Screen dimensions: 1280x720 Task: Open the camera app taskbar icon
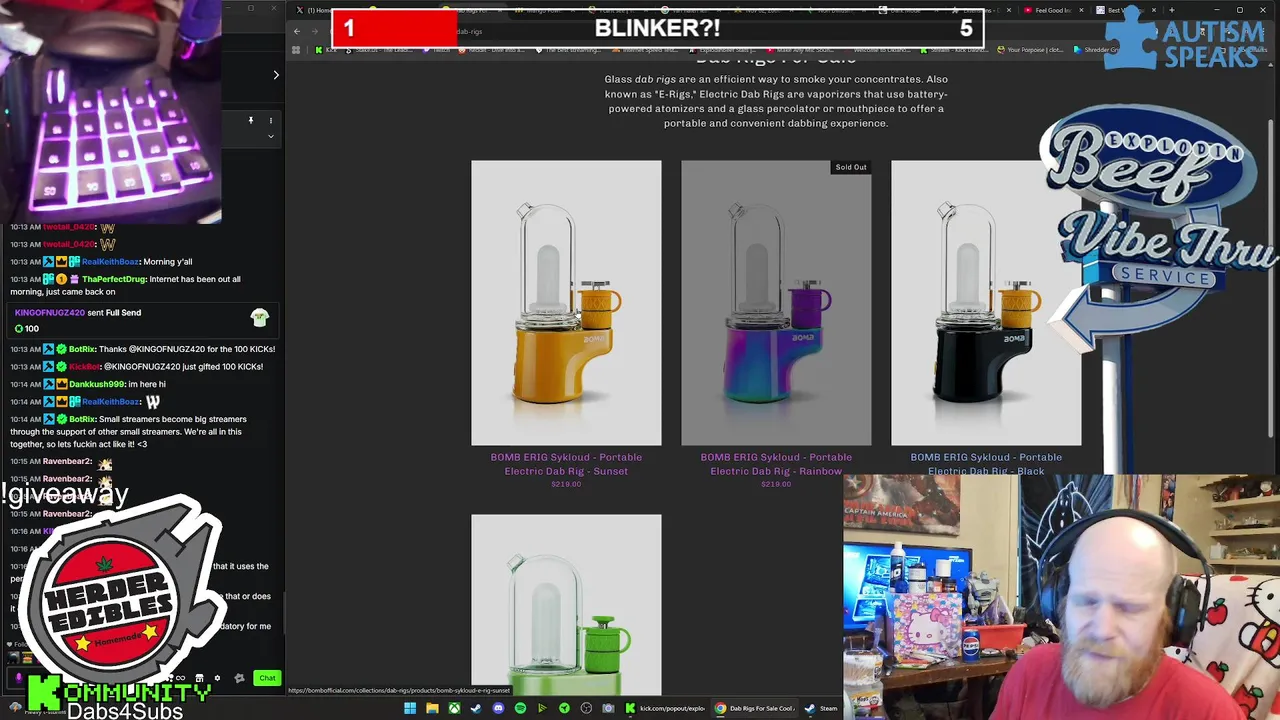coord(608,709)
